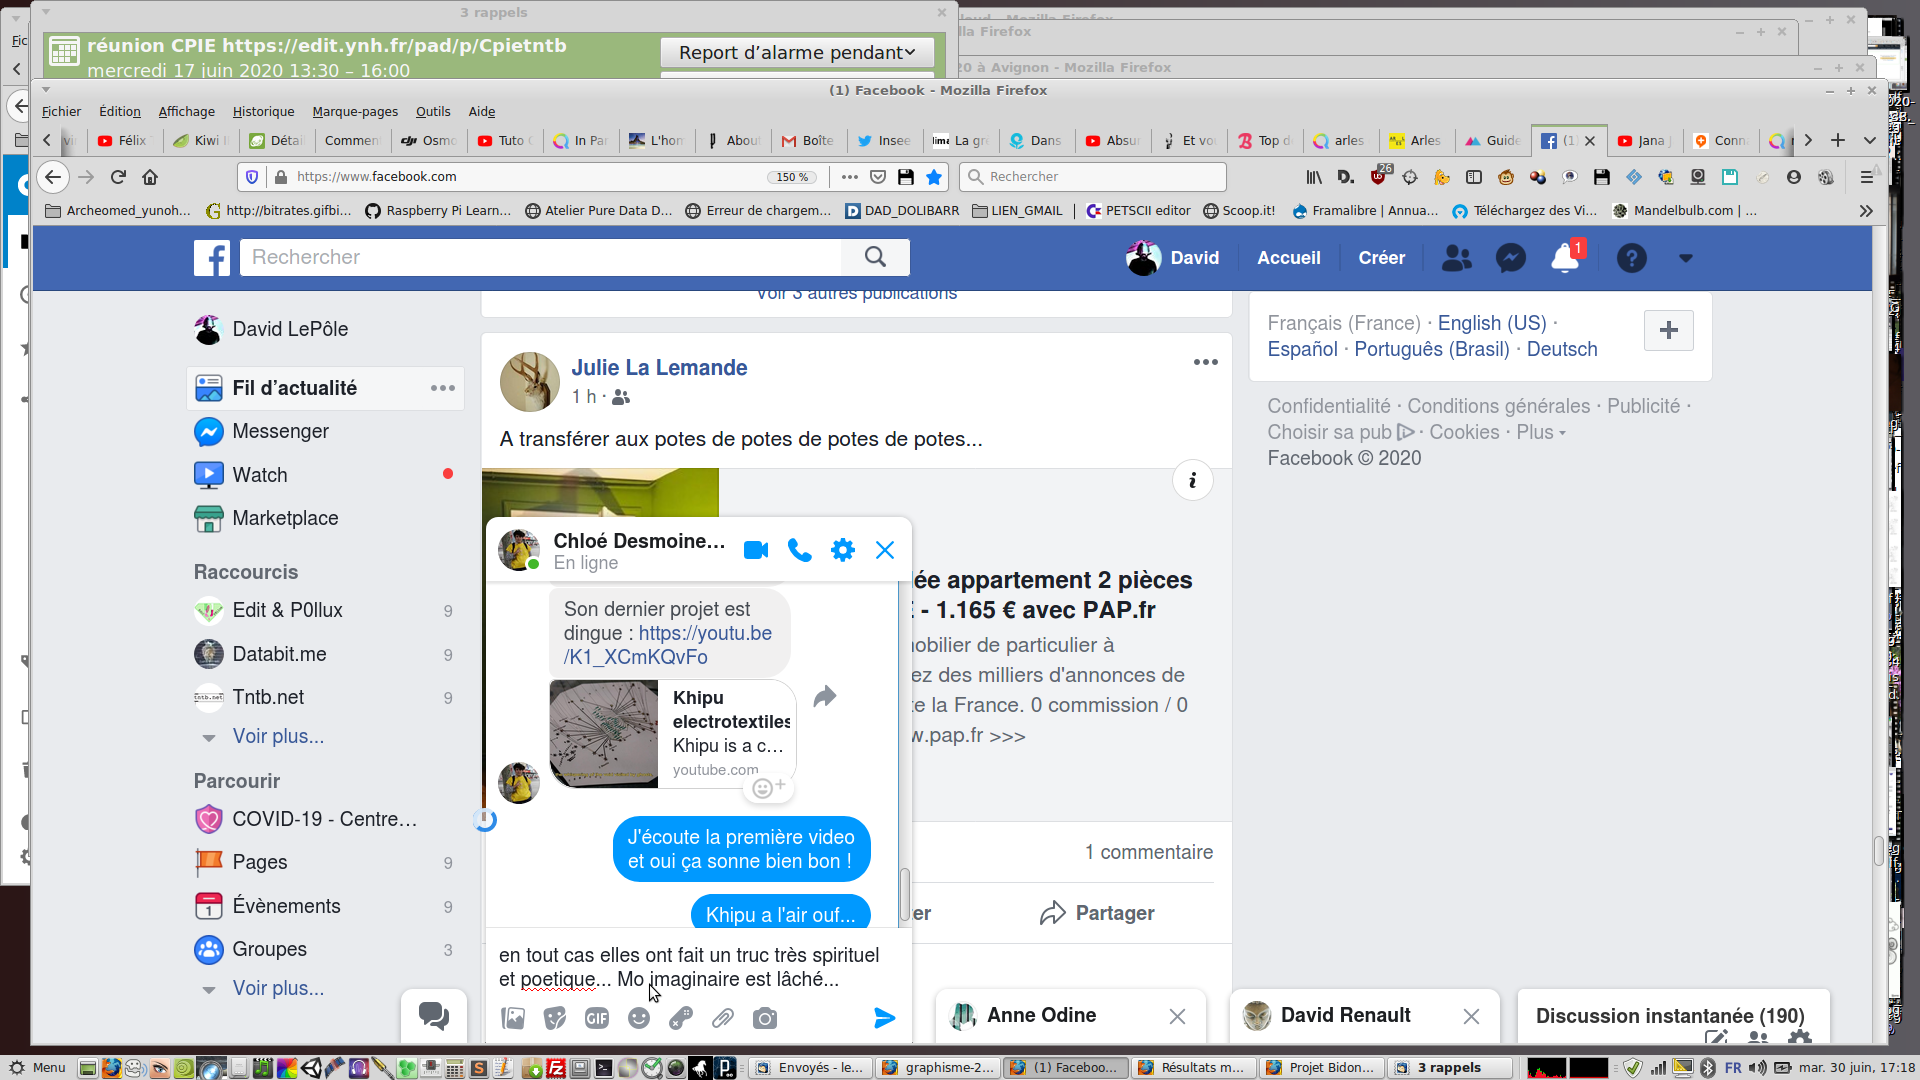This screenshot has width=1920, height=1080.
Task: Open the account dropdown arrow in Facebook header
Action: pyautogui.click(x=1686, y=258)
